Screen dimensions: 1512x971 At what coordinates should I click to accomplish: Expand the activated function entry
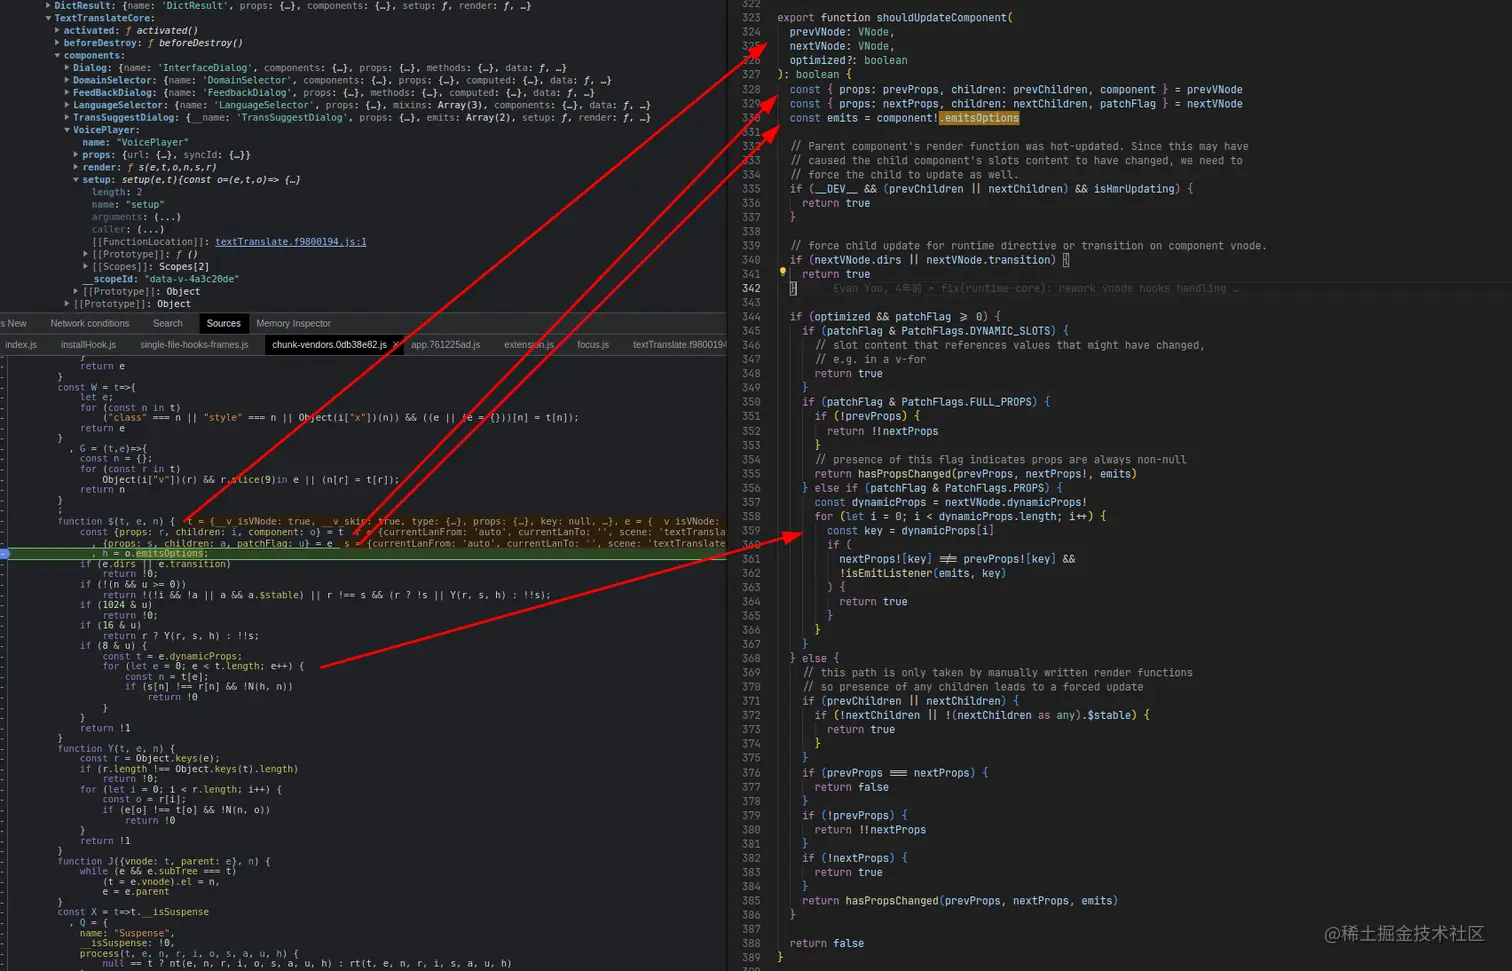point(58,30)
